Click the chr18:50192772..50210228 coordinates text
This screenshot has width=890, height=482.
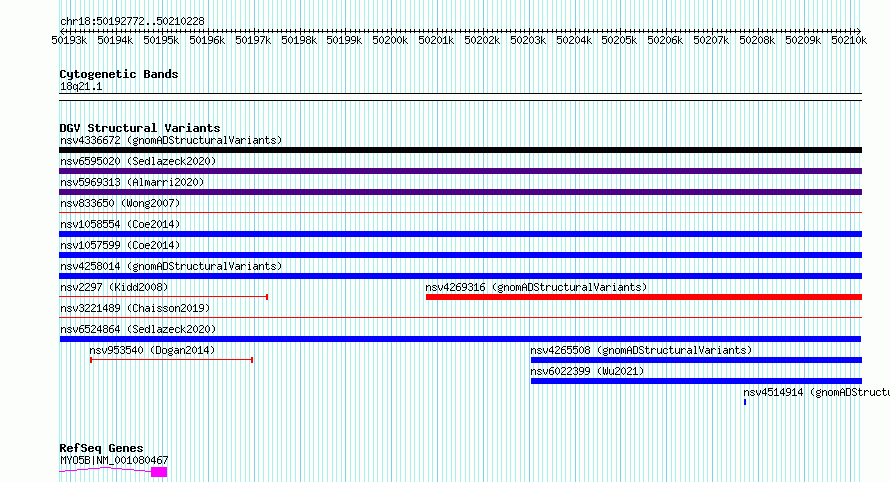point(132,21)
